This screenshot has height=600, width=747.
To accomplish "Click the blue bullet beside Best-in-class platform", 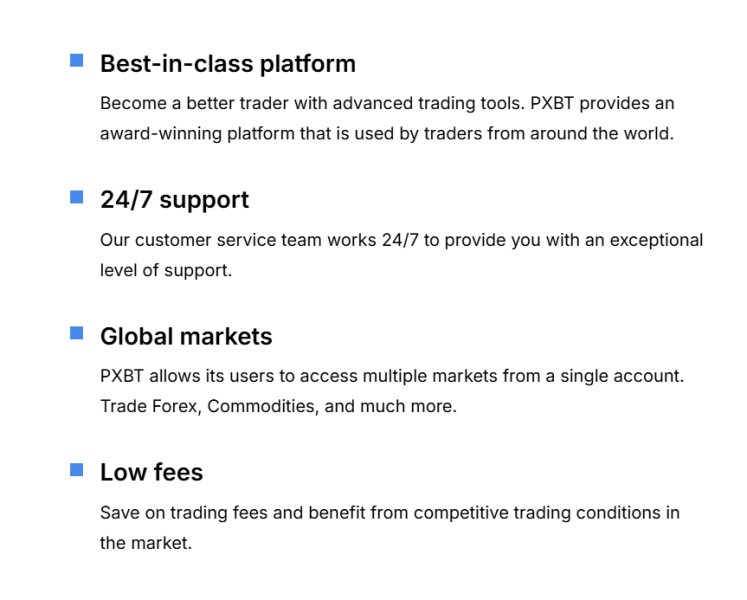I will point(76,61).
